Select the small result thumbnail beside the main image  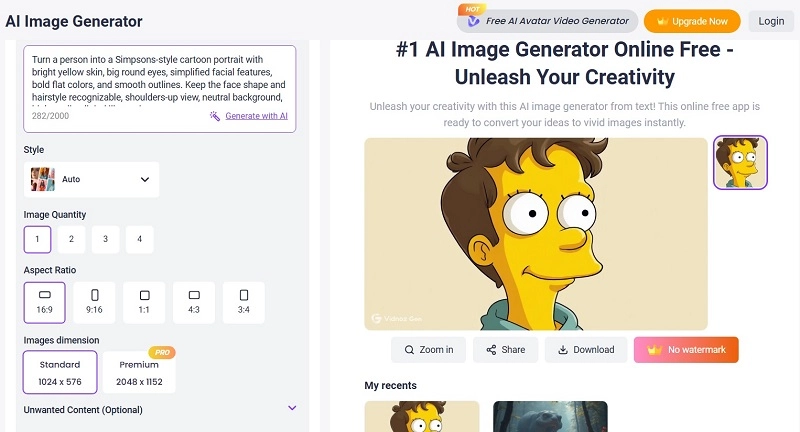(x=740, y=163)
